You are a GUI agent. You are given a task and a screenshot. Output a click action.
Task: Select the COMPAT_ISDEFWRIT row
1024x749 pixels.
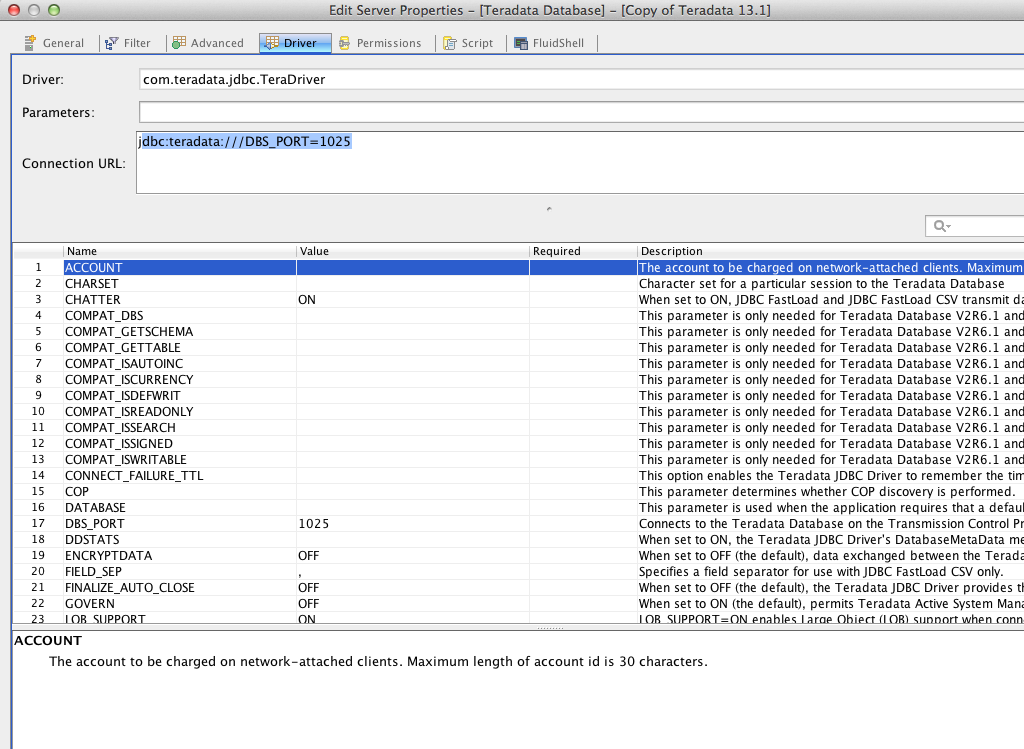(519, 396)
